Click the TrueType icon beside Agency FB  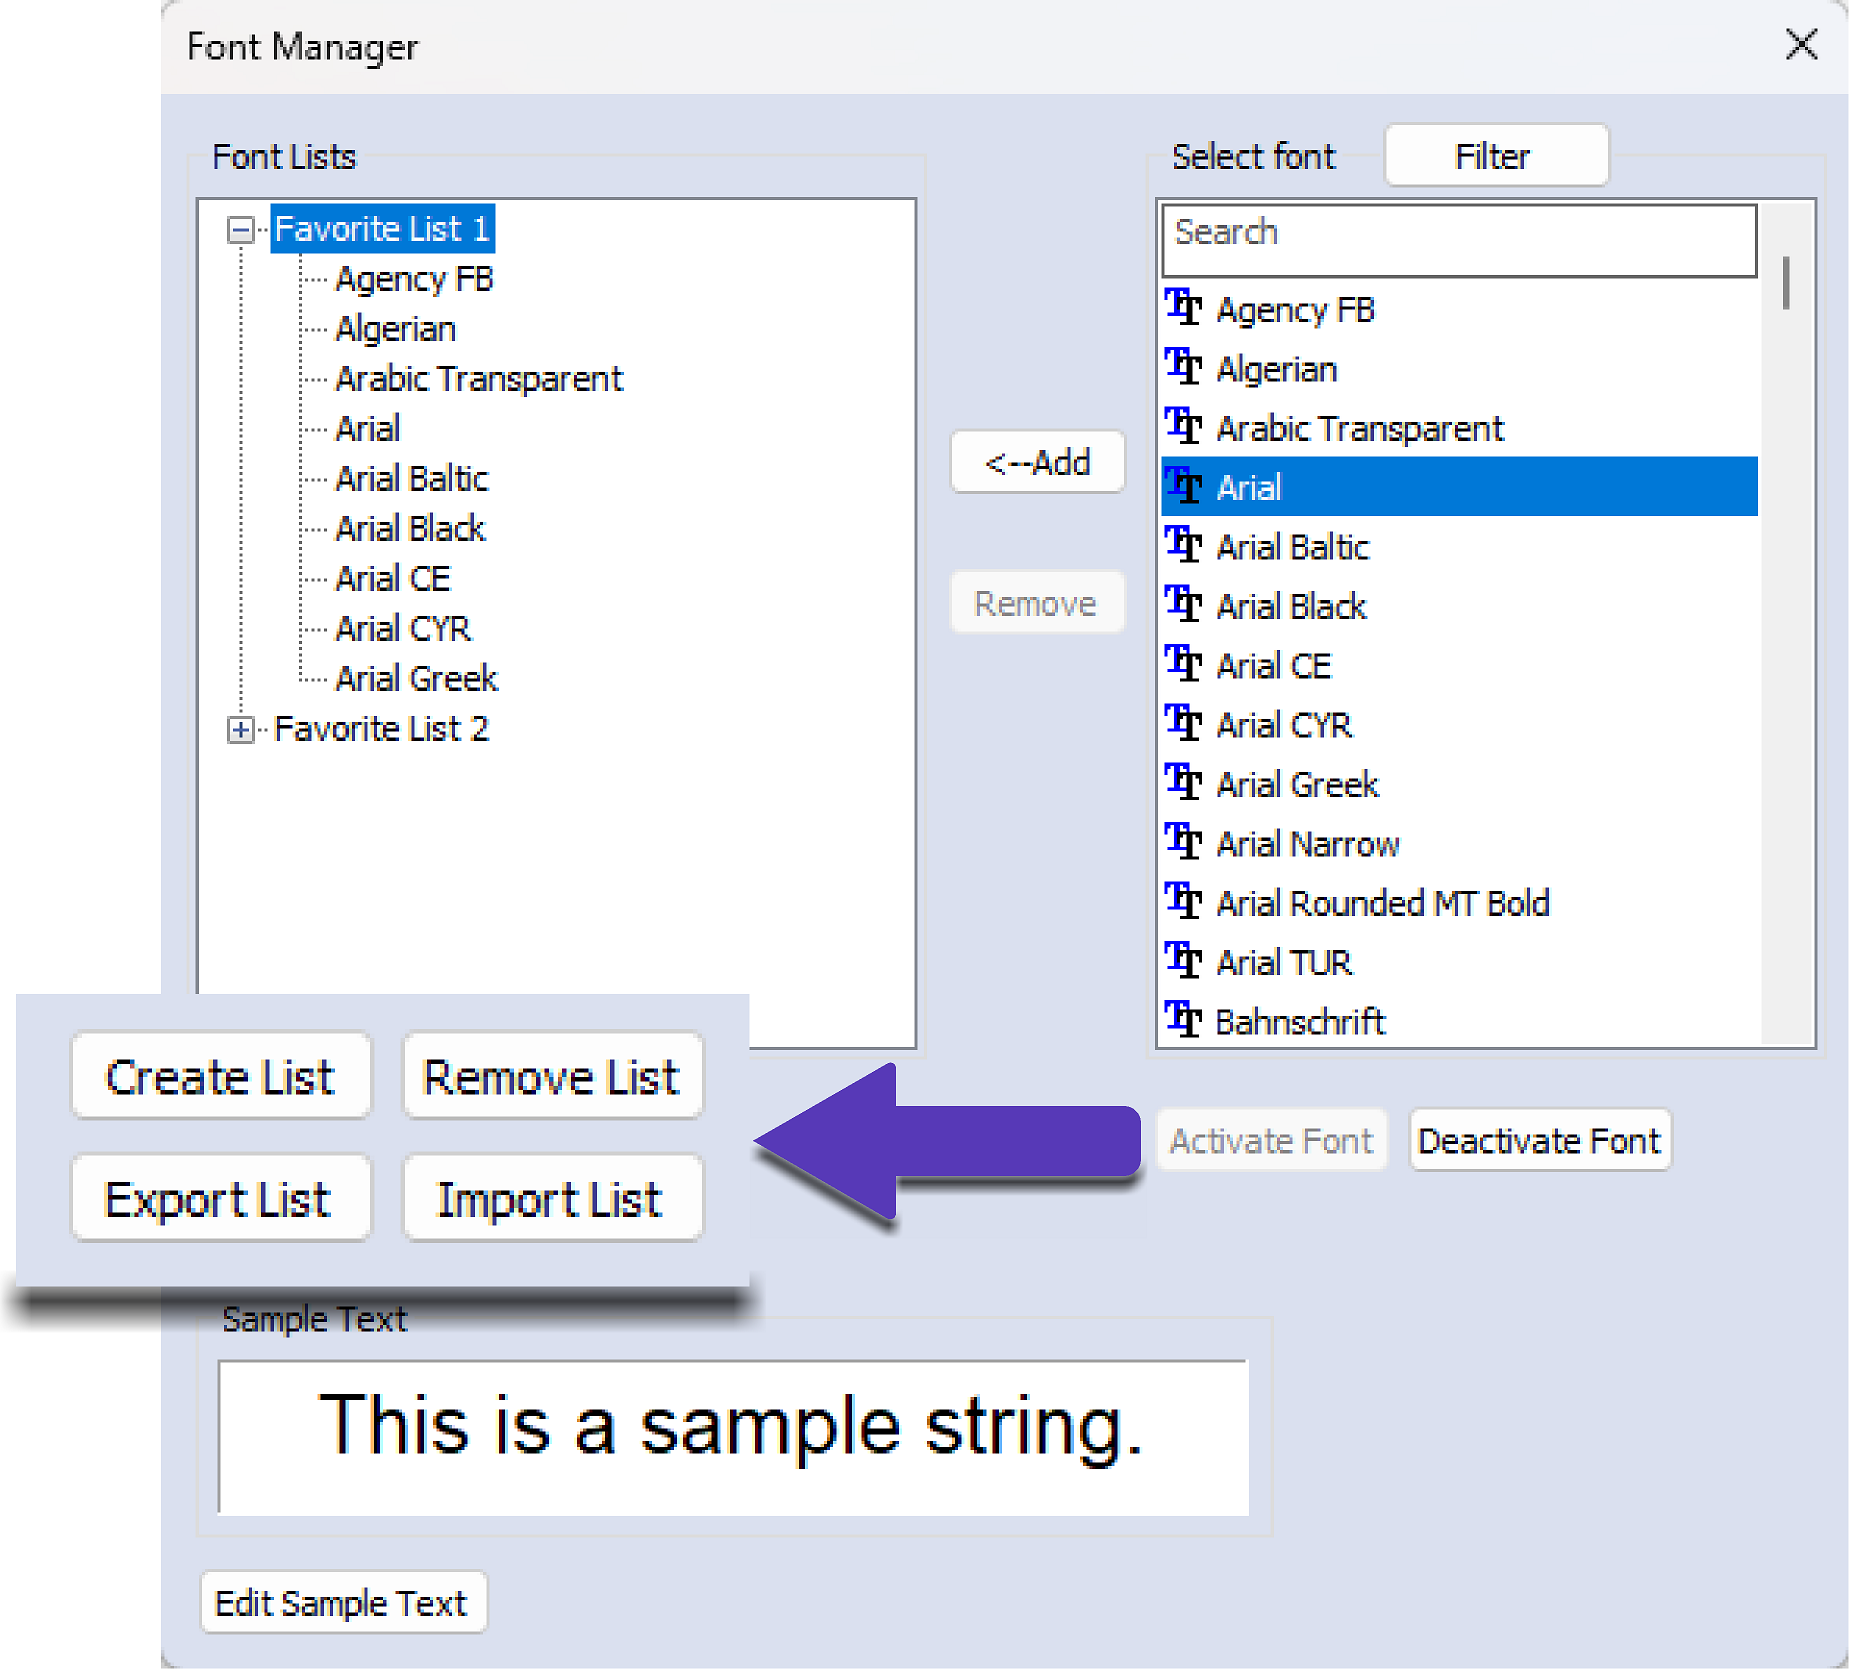[1183, 308]
